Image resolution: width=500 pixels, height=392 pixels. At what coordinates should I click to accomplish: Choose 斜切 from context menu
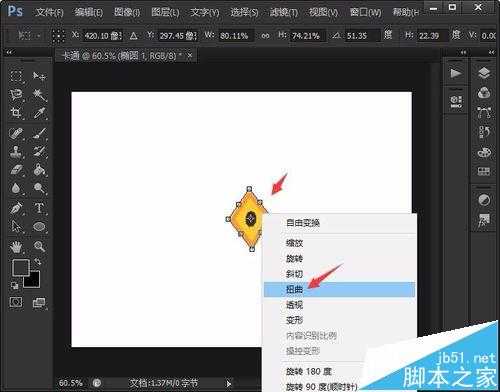point(339,274)
